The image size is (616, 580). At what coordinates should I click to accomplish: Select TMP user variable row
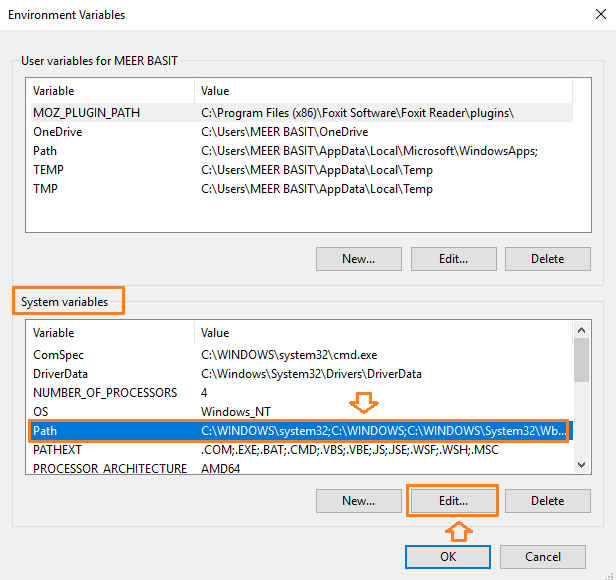pyautogui.click(x=46, y=189)
